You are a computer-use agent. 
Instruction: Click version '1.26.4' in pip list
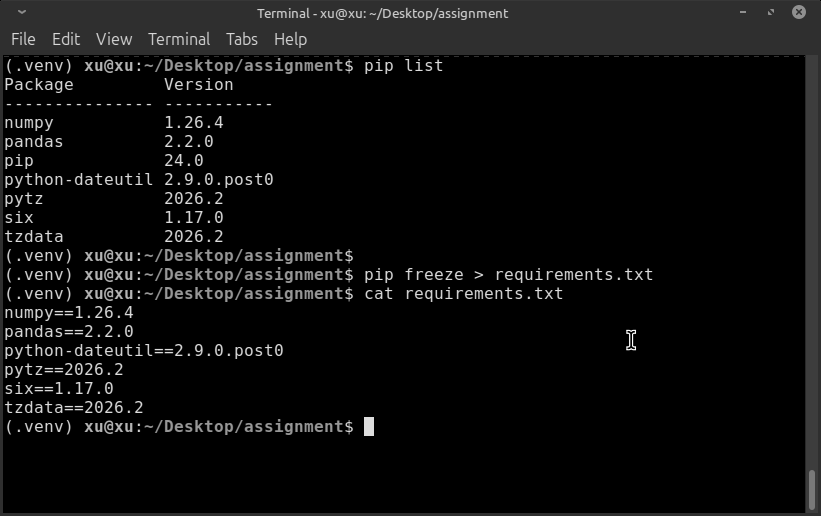[x=194, y=123]
